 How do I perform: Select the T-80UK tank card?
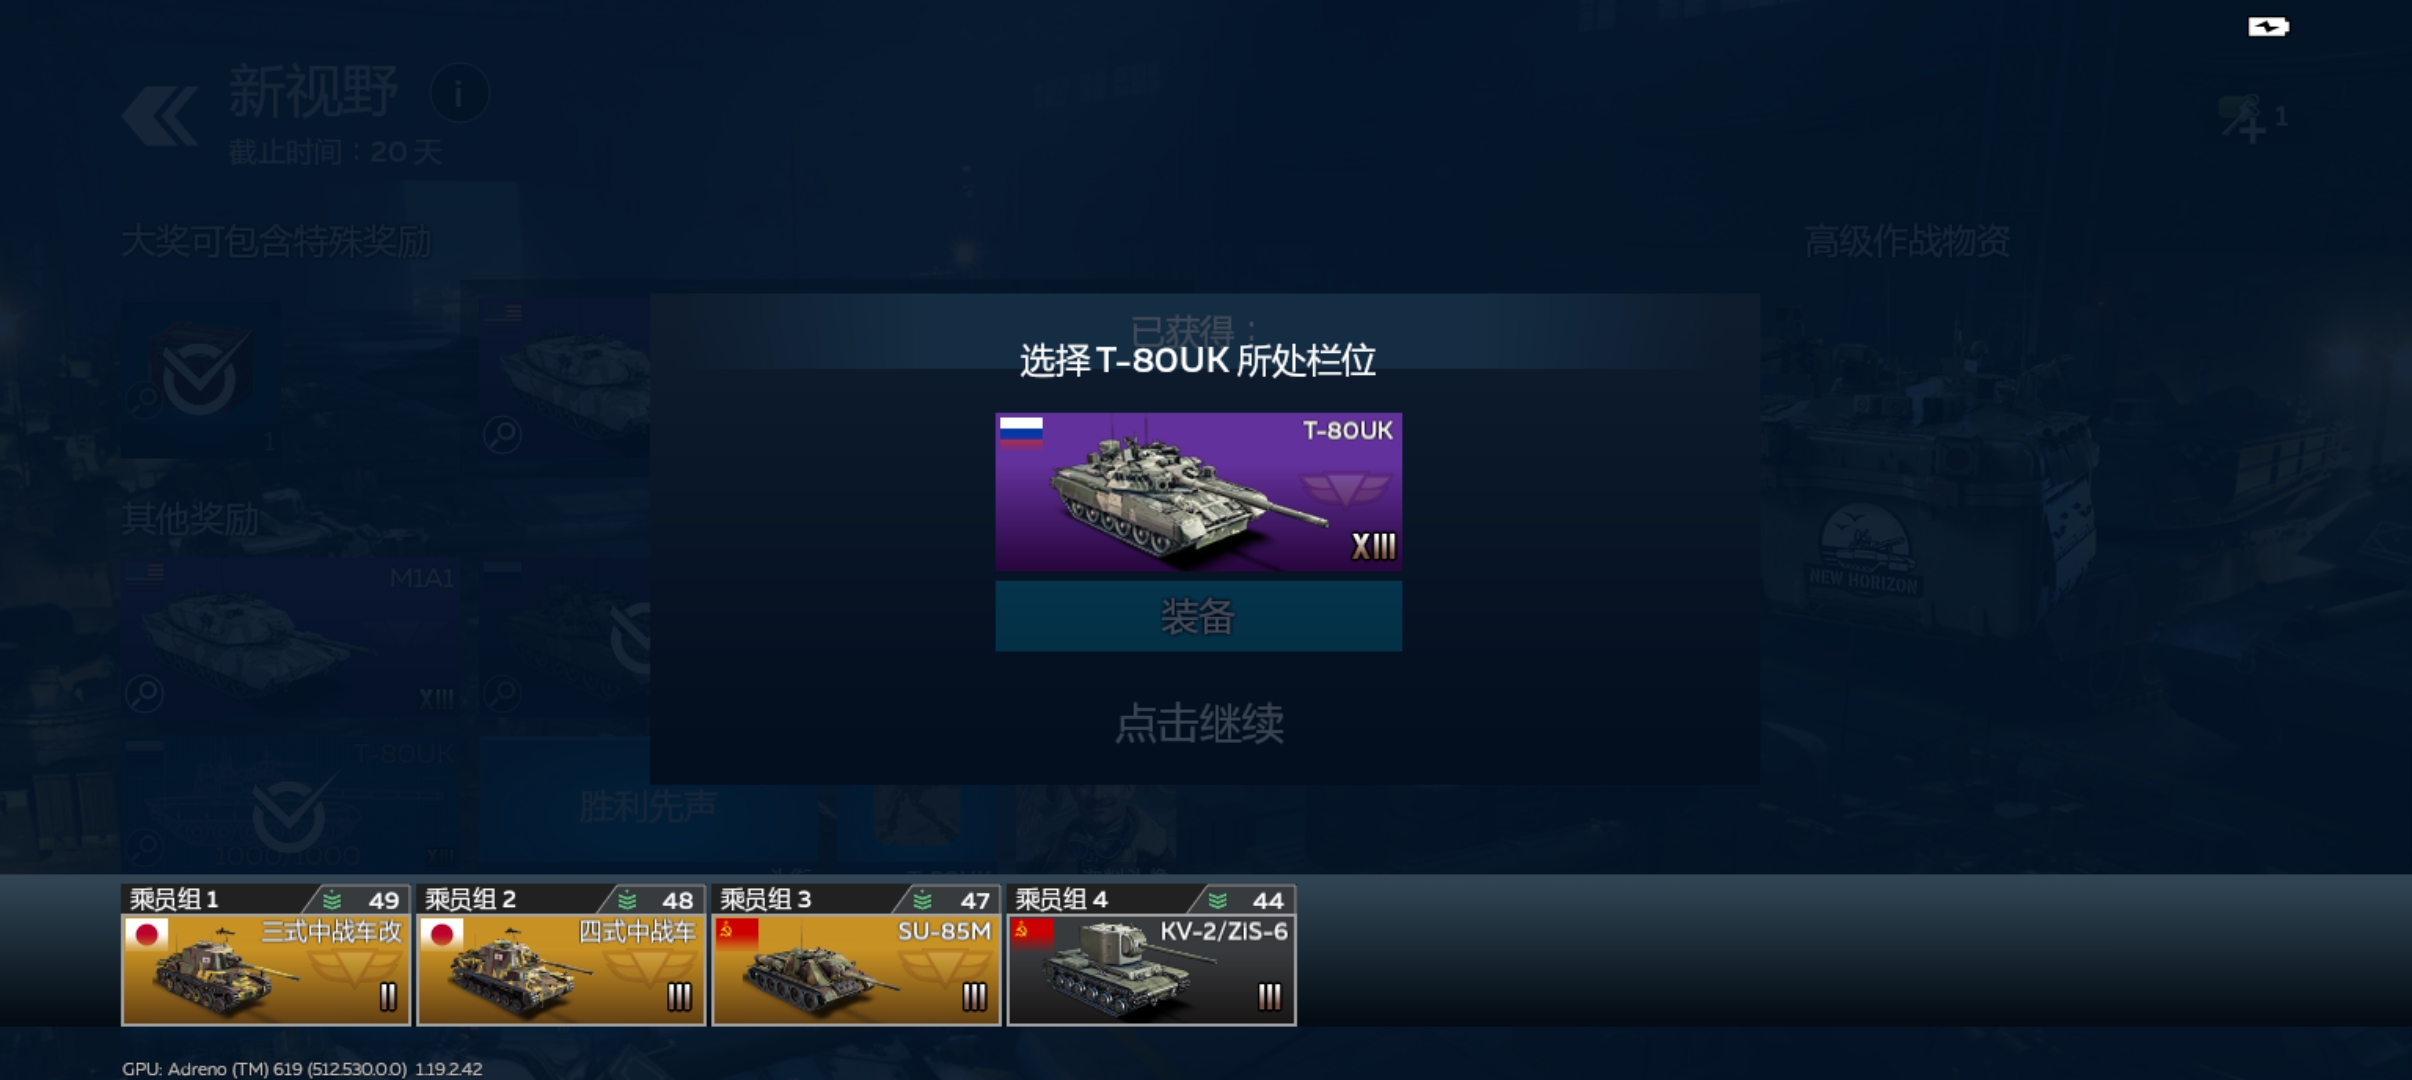click(1198, 491)
